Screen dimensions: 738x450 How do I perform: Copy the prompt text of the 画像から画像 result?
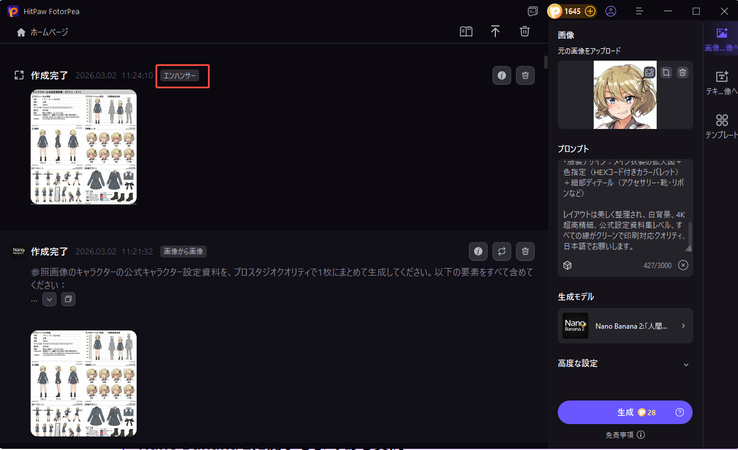[68, 299]
